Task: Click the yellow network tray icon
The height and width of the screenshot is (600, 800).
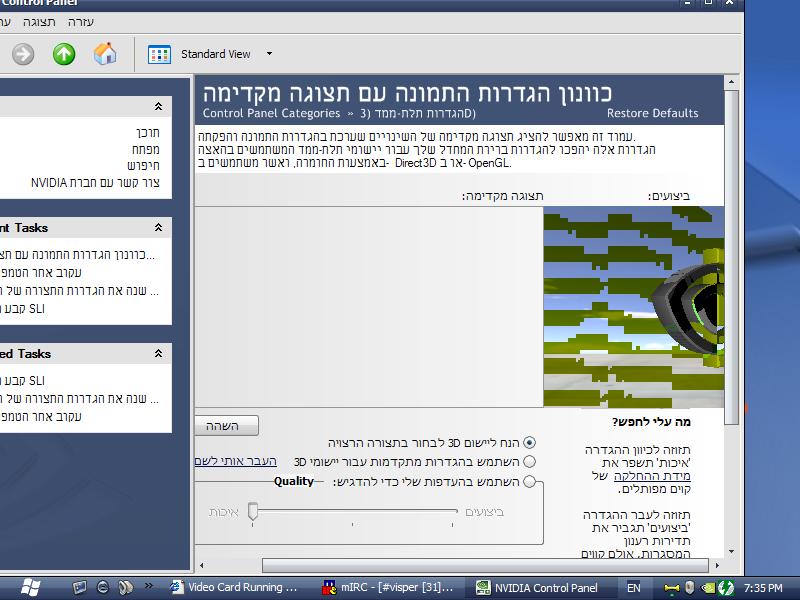Action: (x=672, y=588)
